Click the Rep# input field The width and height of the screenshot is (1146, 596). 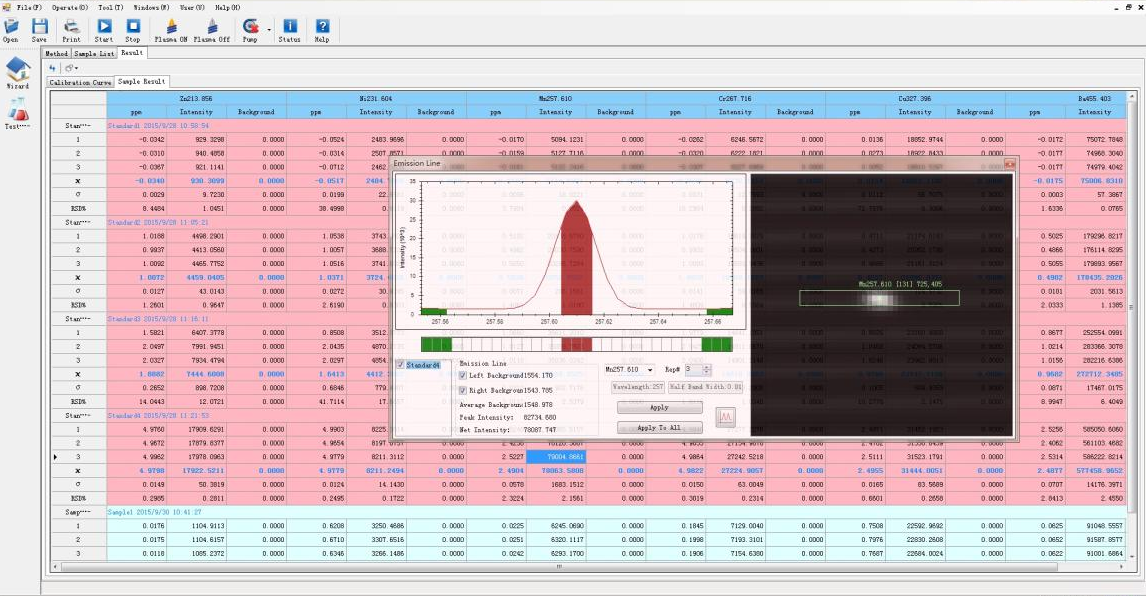point(693,370)
